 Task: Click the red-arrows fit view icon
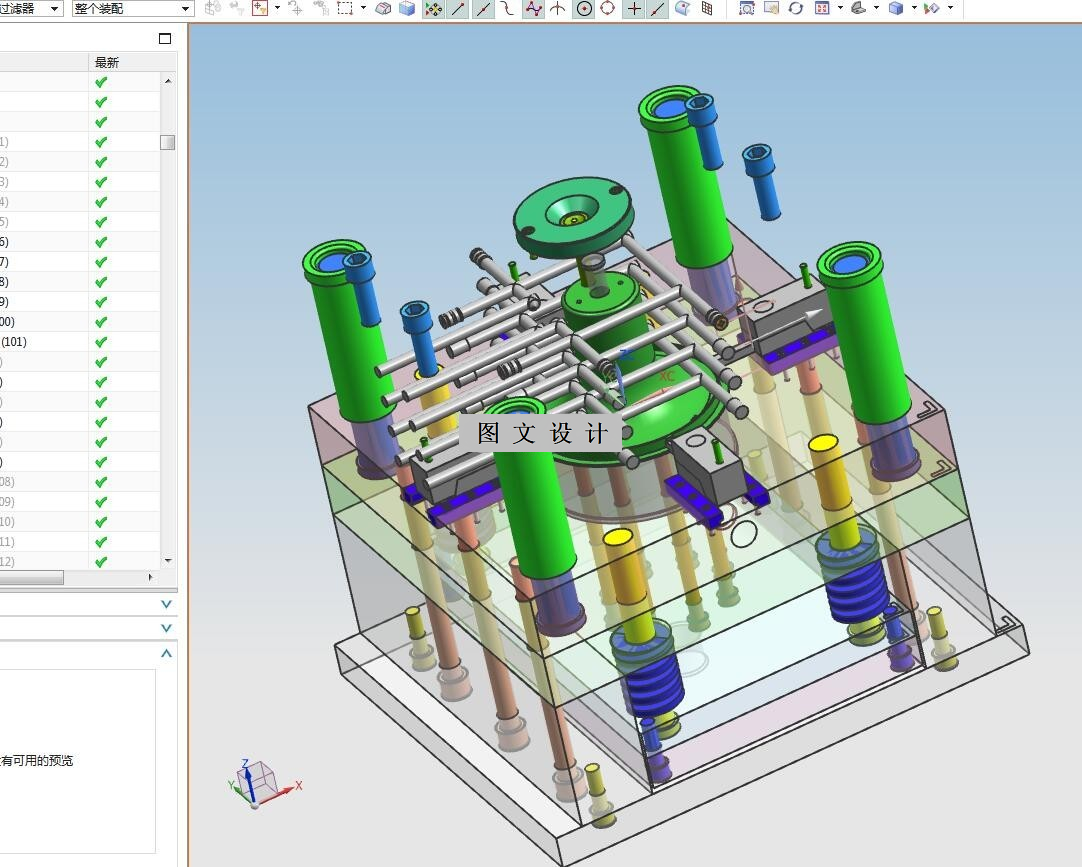pyautogui.click(x=822, y=8)
